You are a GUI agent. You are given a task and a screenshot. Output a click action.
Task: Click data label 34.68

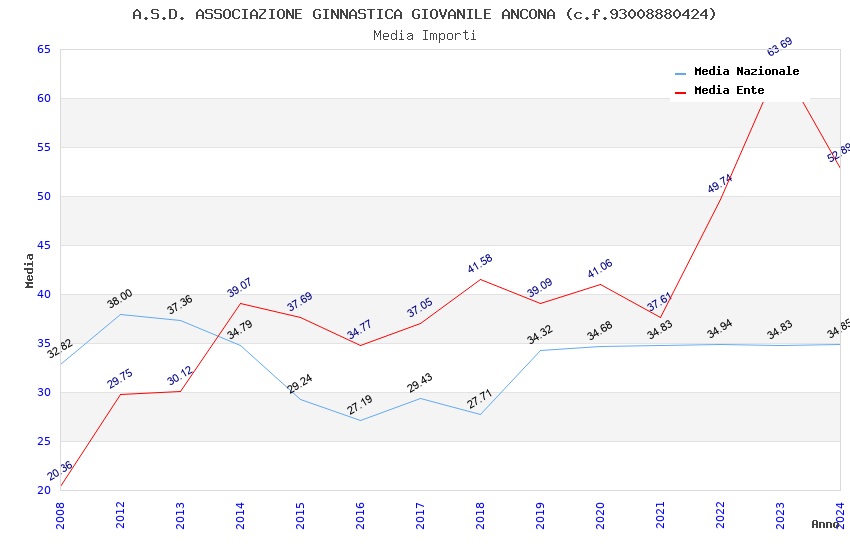[600, 331]
